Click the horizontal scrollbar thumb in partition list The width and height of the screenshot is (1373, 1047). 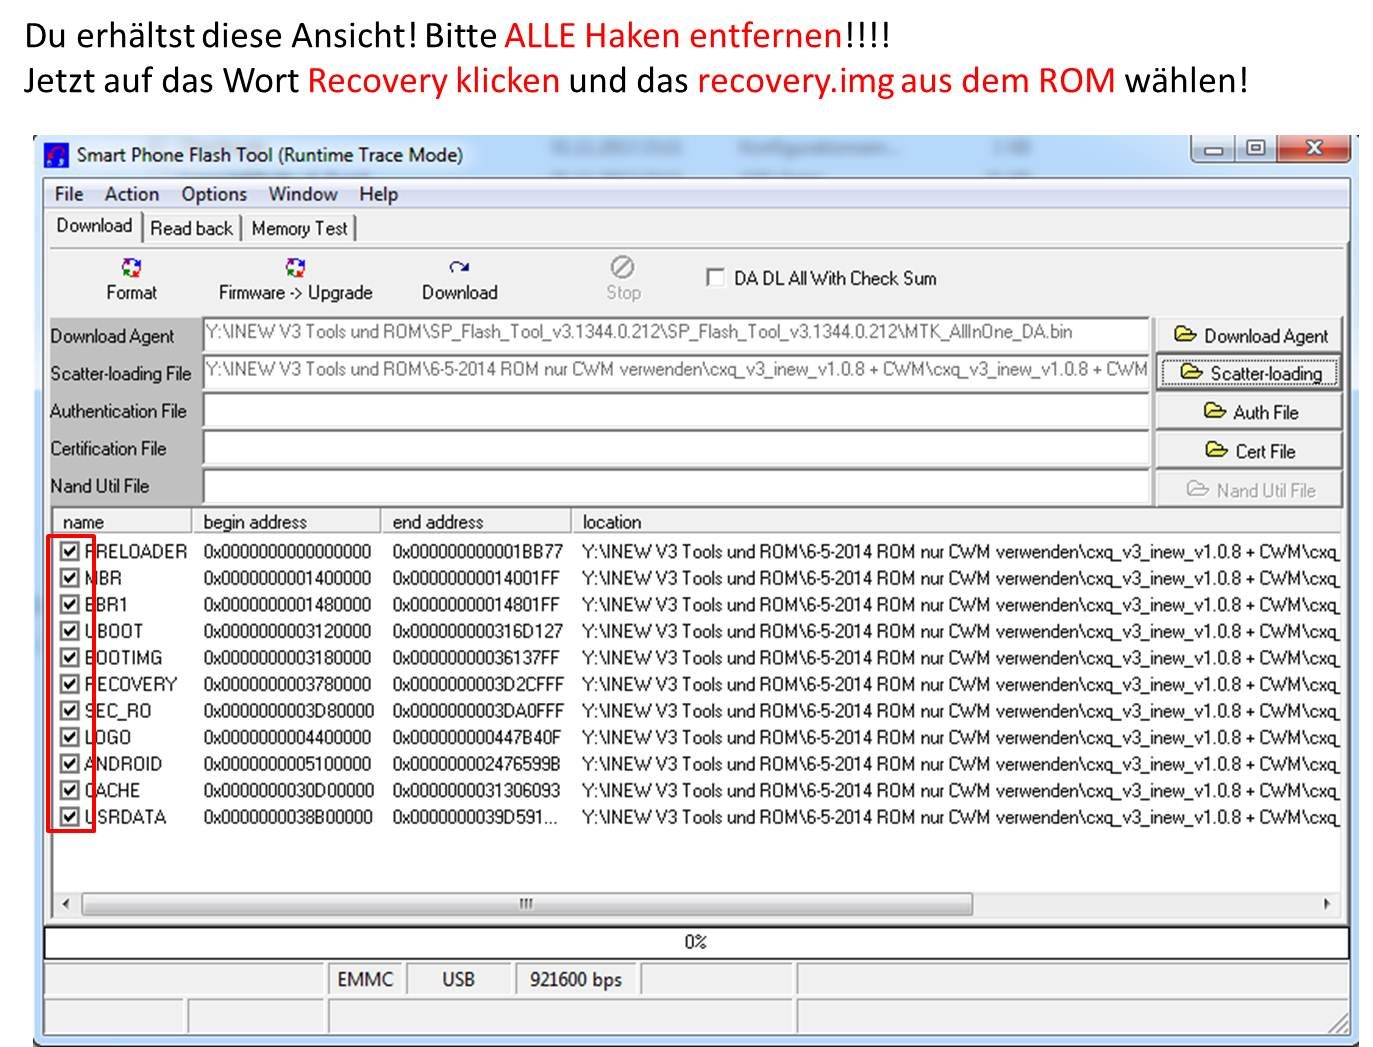click(527, 904)
